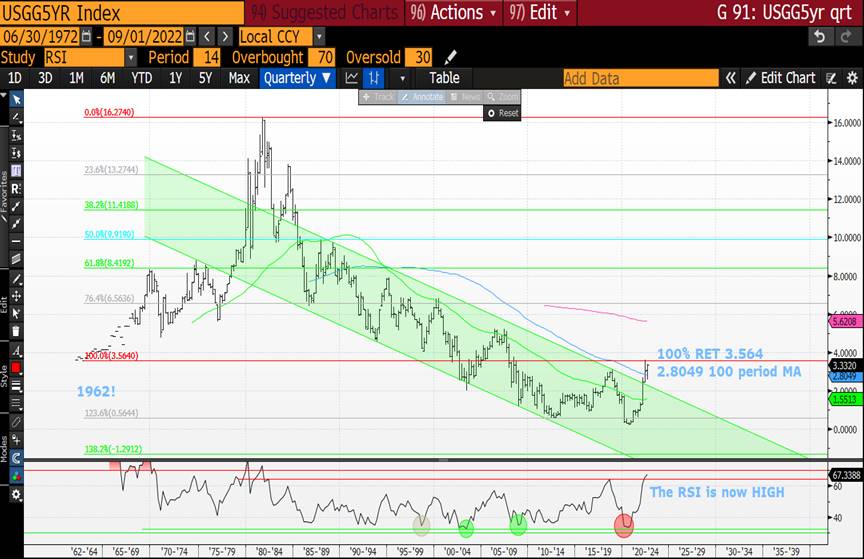Select the 6M range
This screenshot has height=559, width=864.
[107, 78]
